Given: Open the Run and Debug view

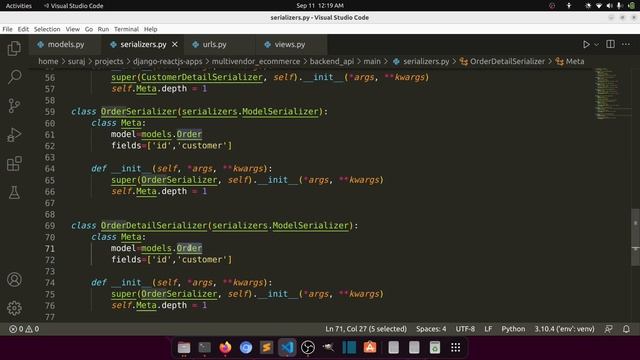Looking at the screenshot, I should coord(14,135).
